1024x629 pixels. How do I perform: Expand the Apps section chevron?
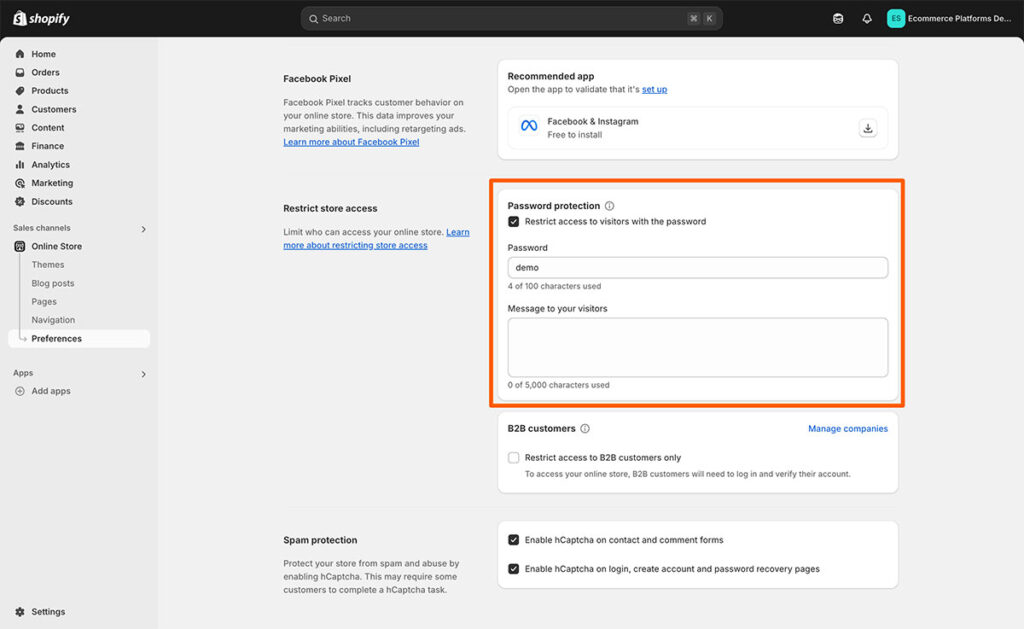pyautogui.click(x=143, y=374)
